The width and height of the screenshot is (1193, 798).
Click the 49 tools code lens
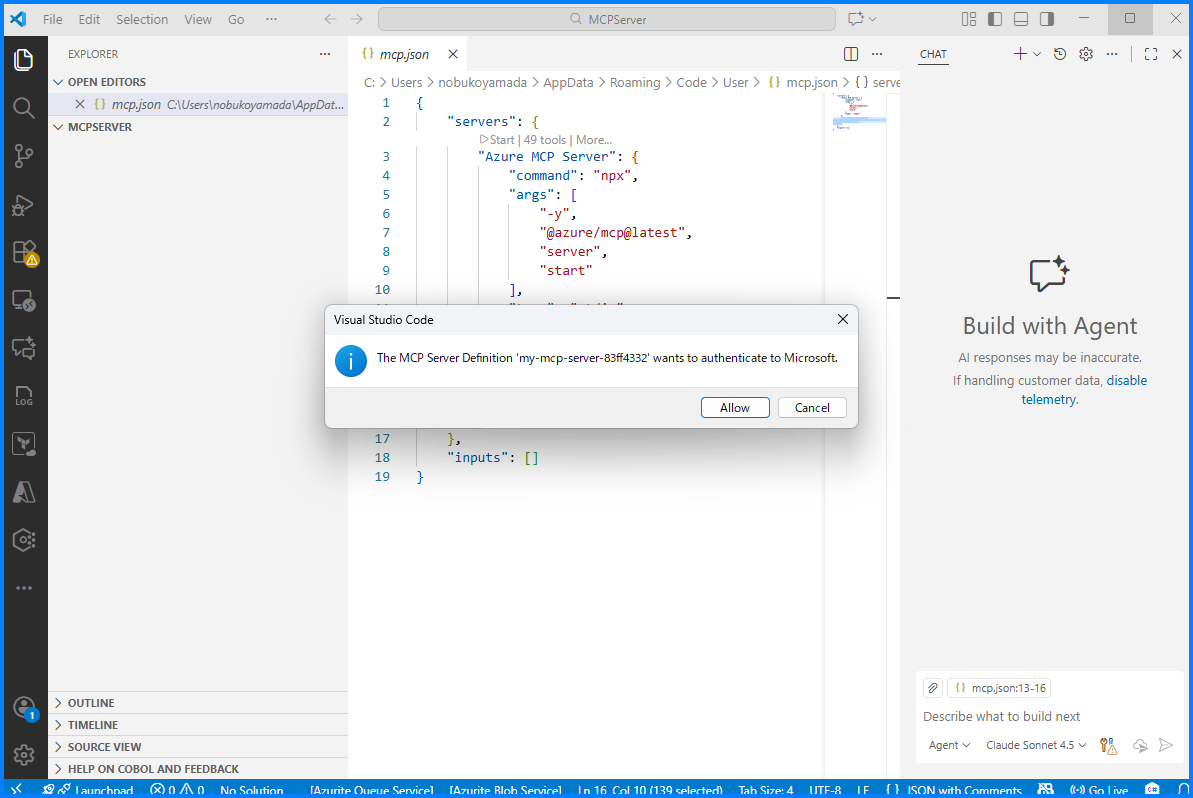tap(545, 140)
